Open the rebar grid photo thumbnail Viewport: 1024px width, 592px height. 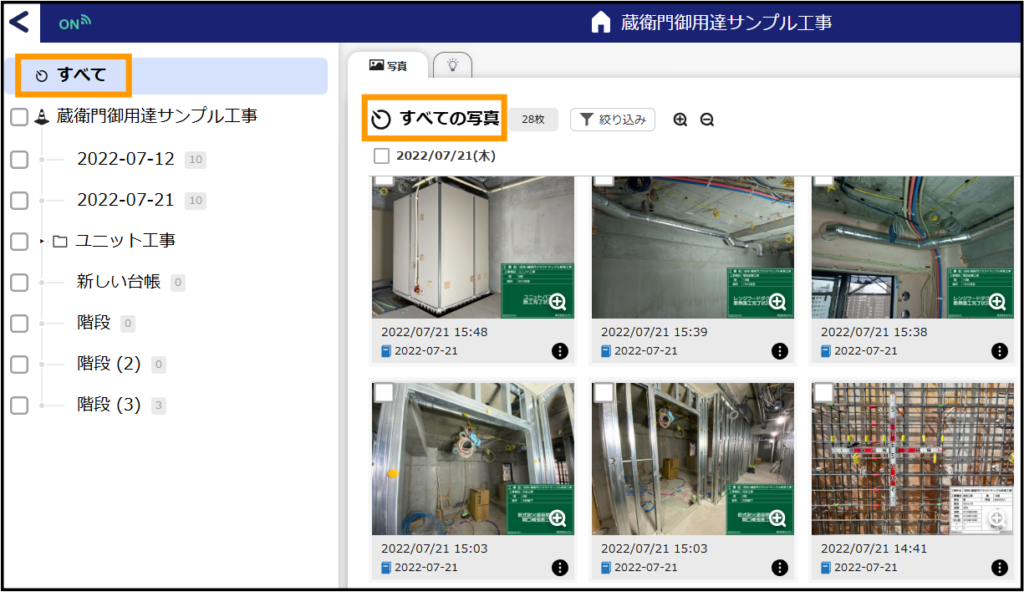913,459
